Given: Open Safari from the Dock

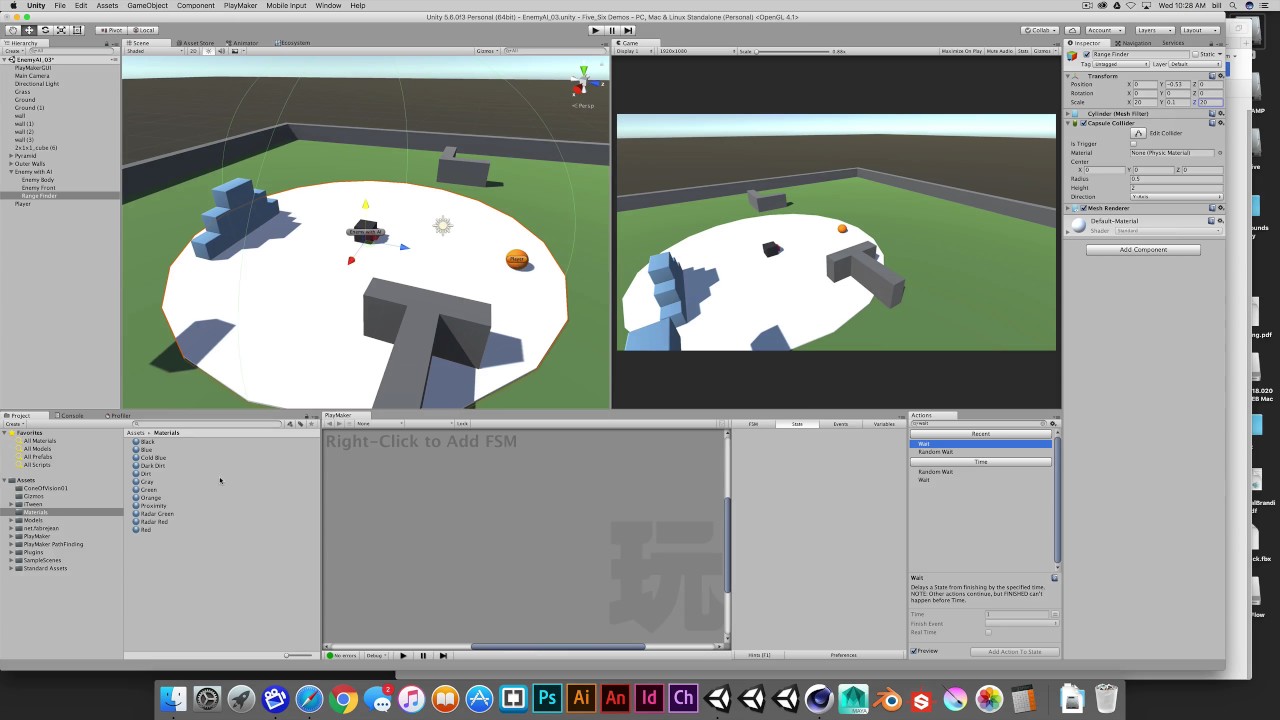Looking at the screenshot, I should (x=309, y=699).
